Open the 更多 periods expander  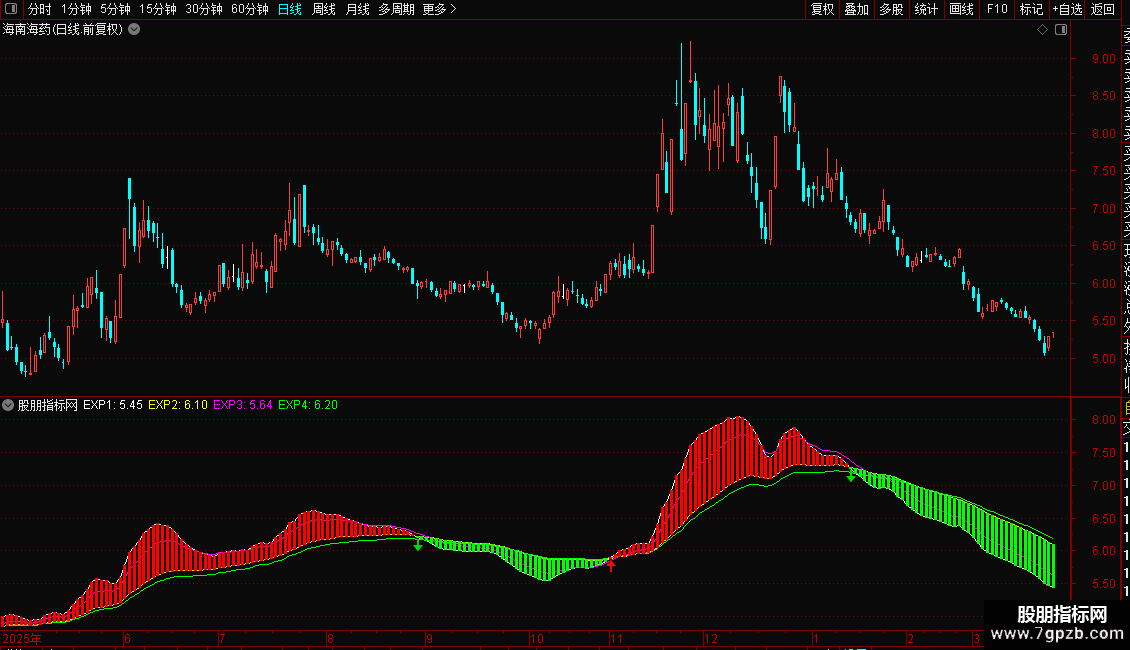point(439,9)
